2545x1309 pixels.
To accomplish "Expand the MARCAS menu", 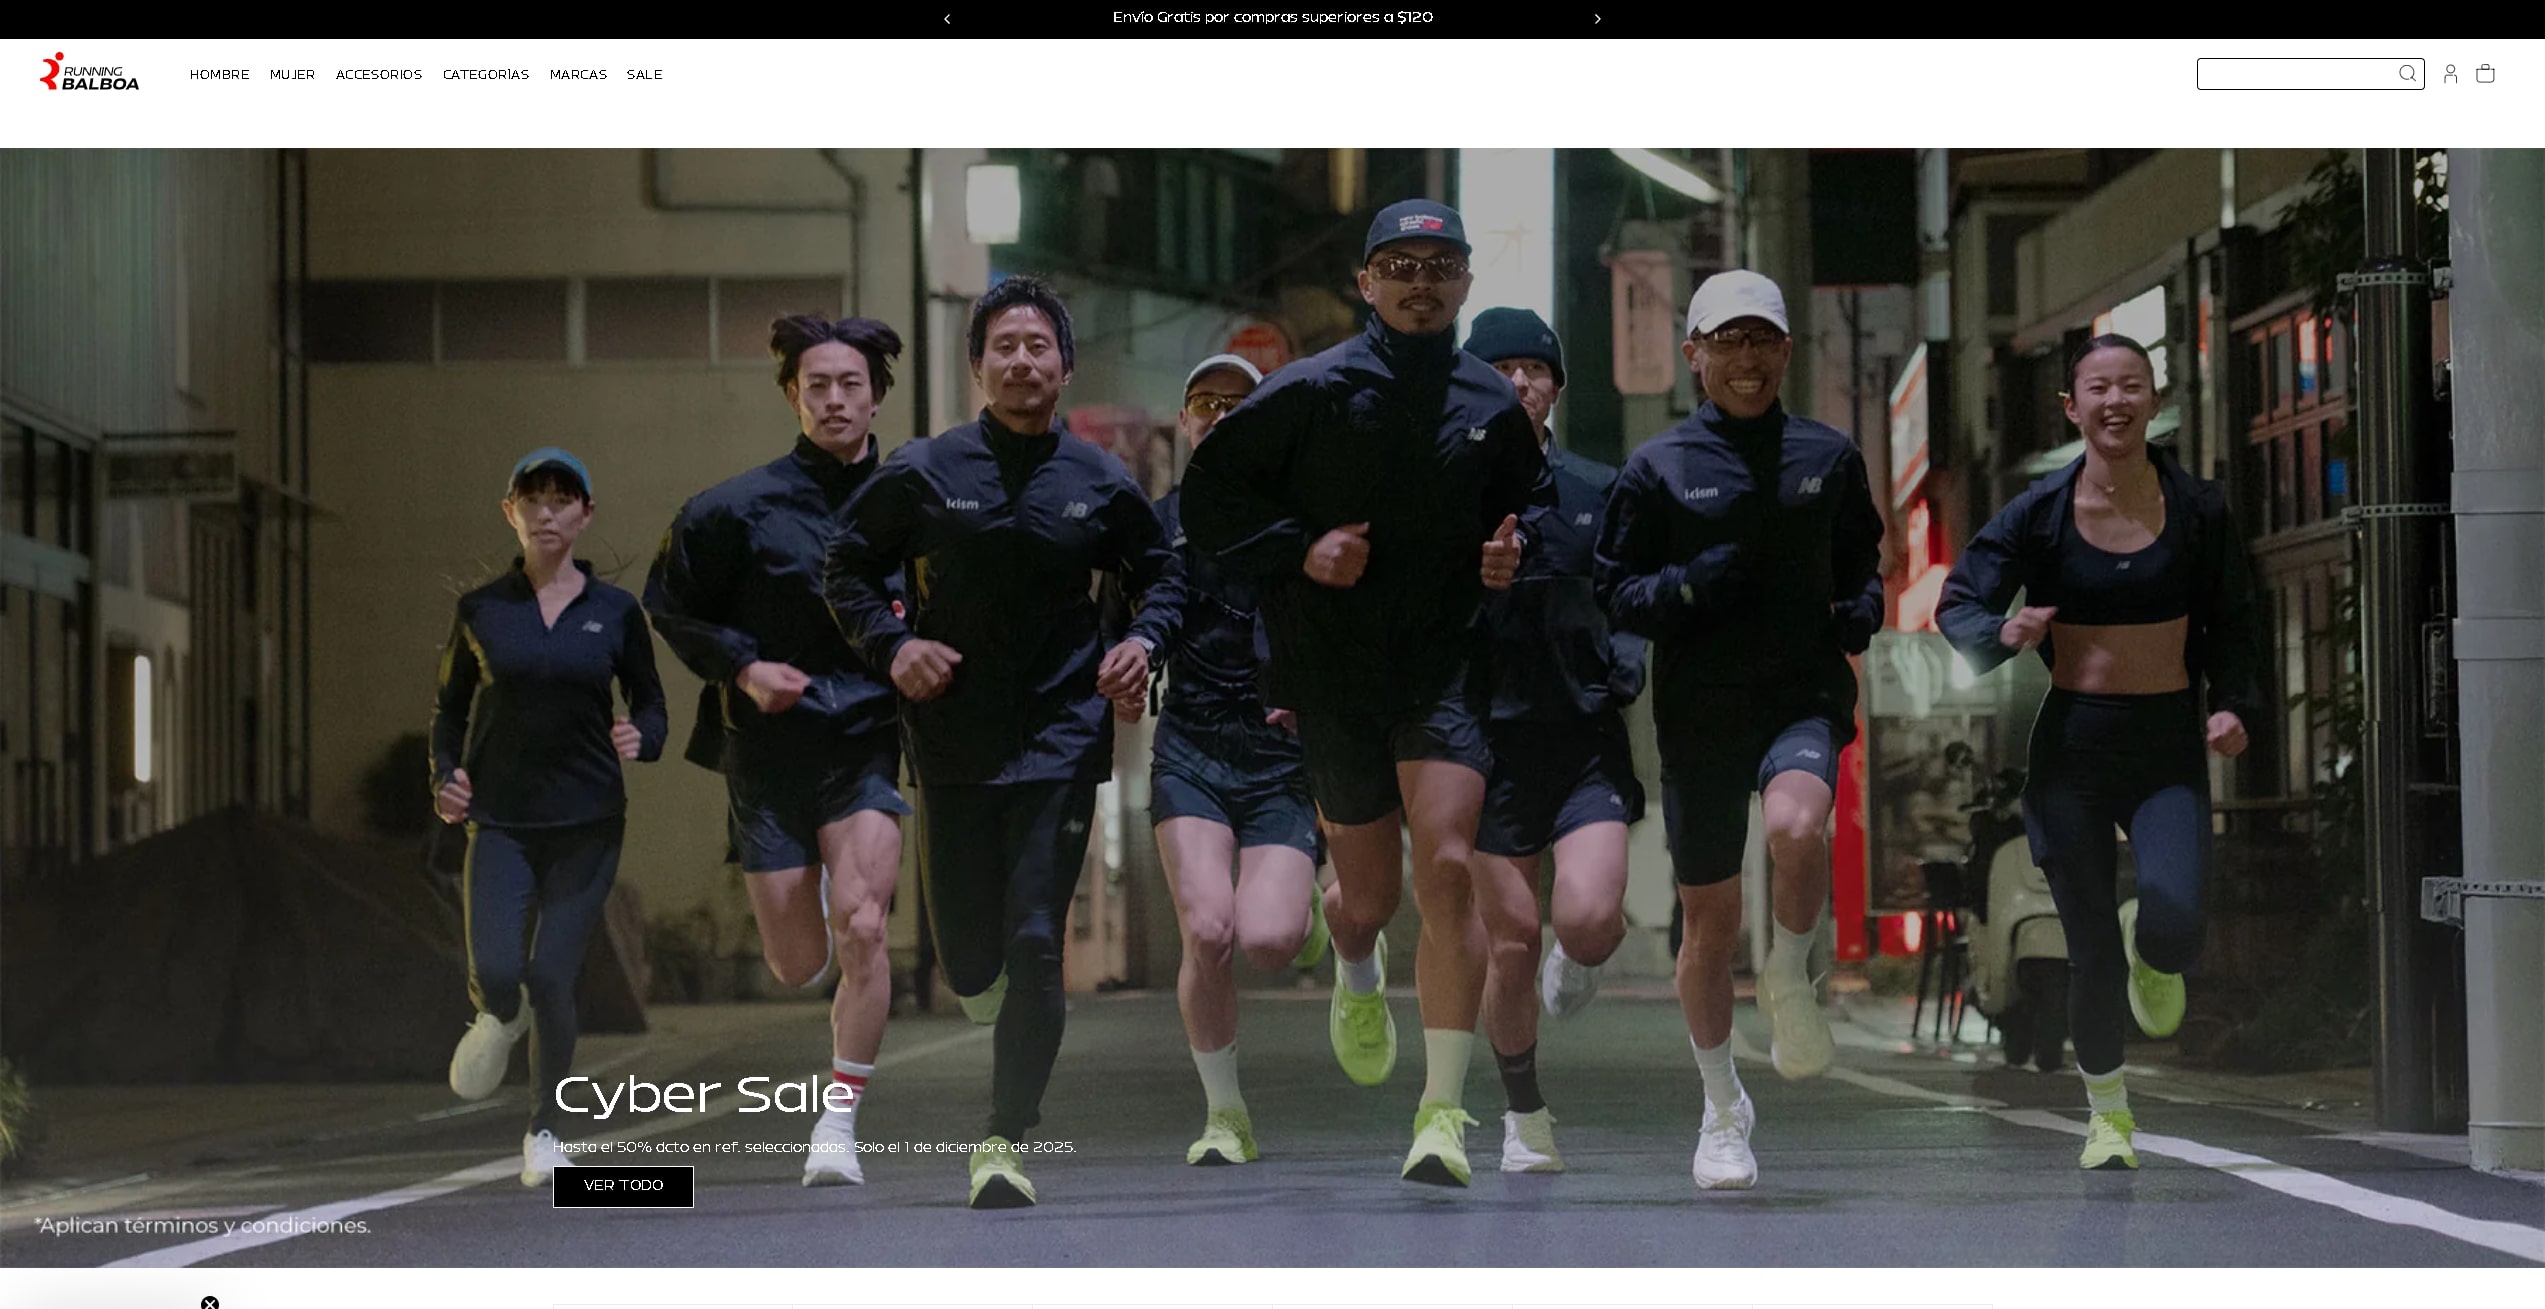I will pos(578,75).
